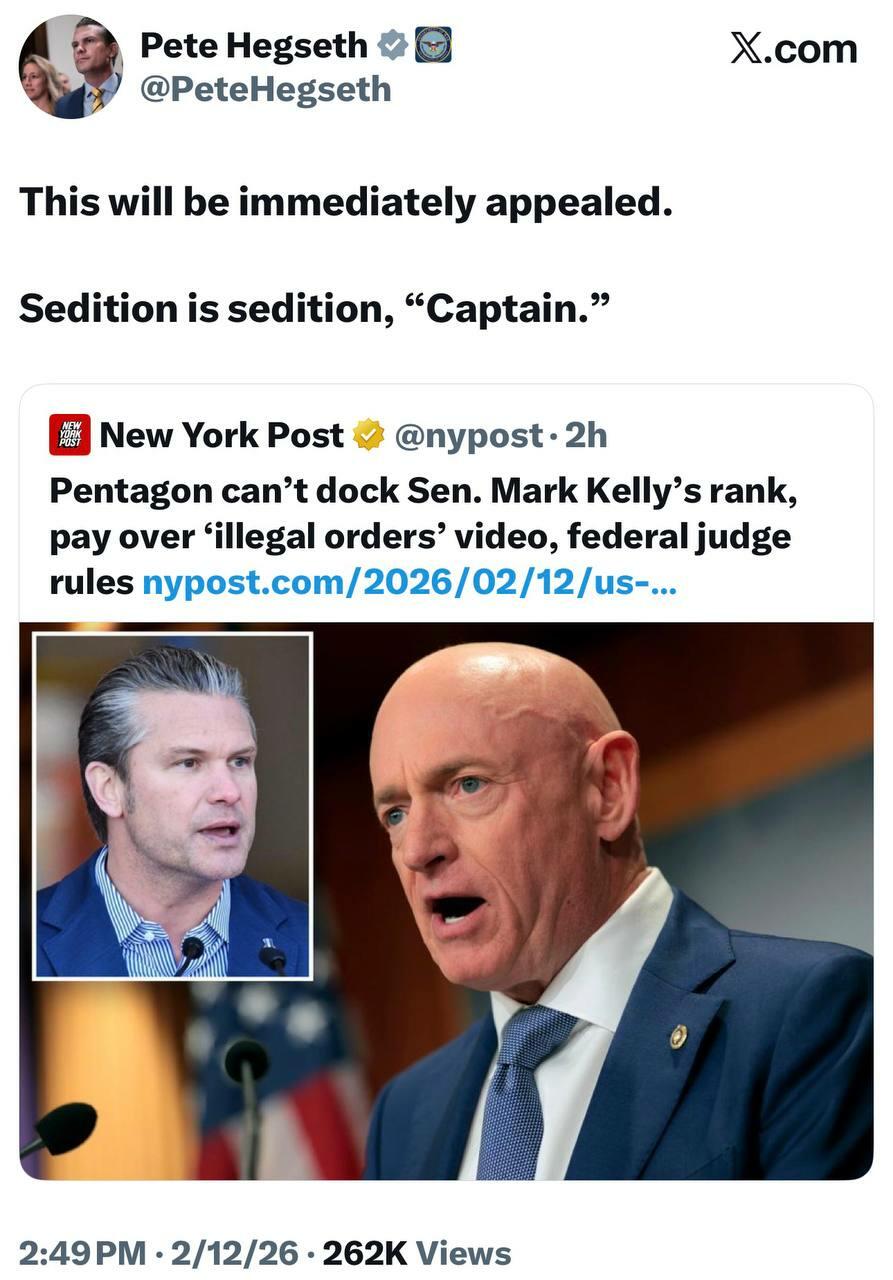Open the New York Post logo avatar
This screenshot has width=893, height=1280.
[x=70, y=435]
